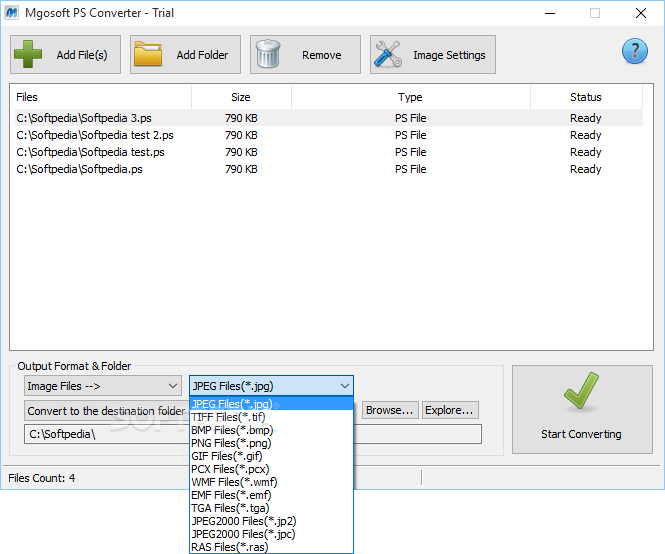Choose BMP Files(*.bmp) from the list
Viewport: 665px width, 554px height.
[271, 430]
